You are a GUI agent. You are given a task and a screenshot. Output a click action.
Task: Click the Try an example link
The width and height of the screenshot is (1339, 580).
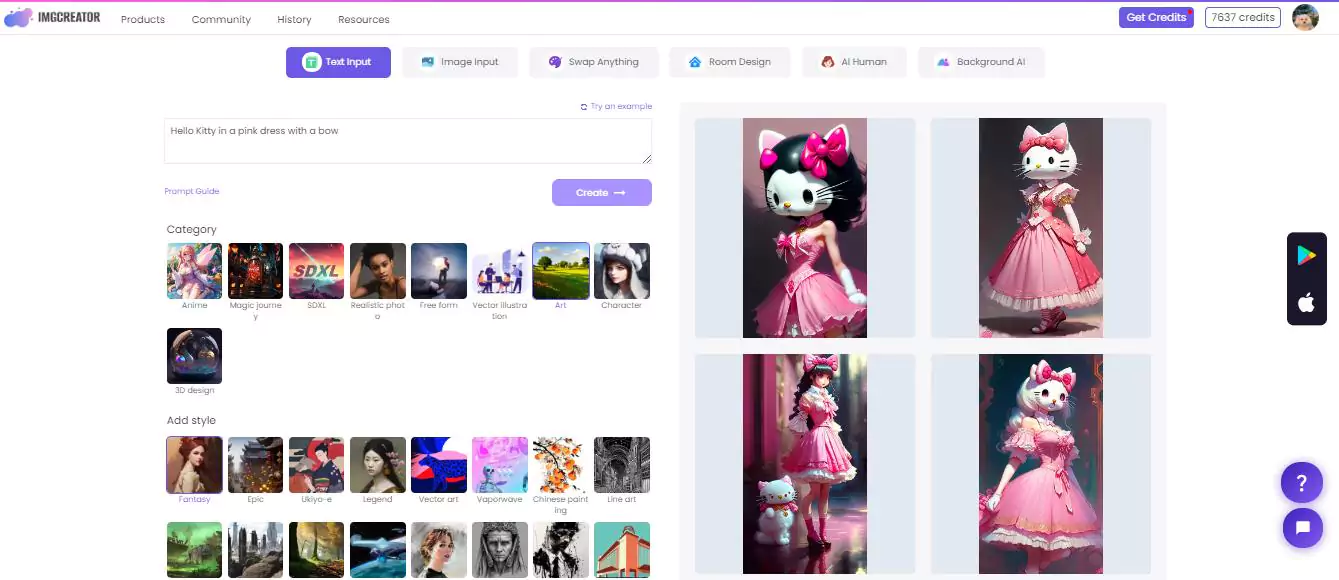tap(616, 106)
